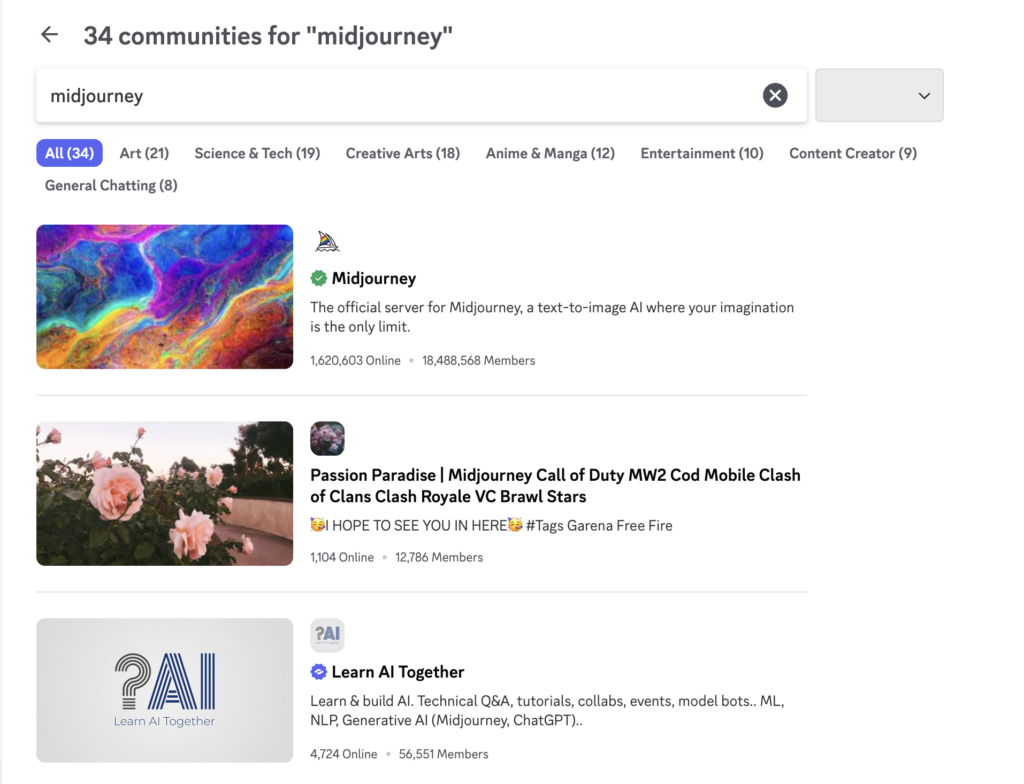The height and width of the screenshot is (784, 1024).
Task: Select the All (34) filter tab
Action: pos(69,153)
